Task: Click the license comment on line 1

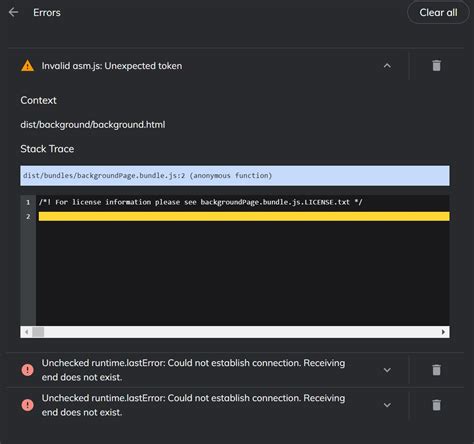Action: coord(200,202)
